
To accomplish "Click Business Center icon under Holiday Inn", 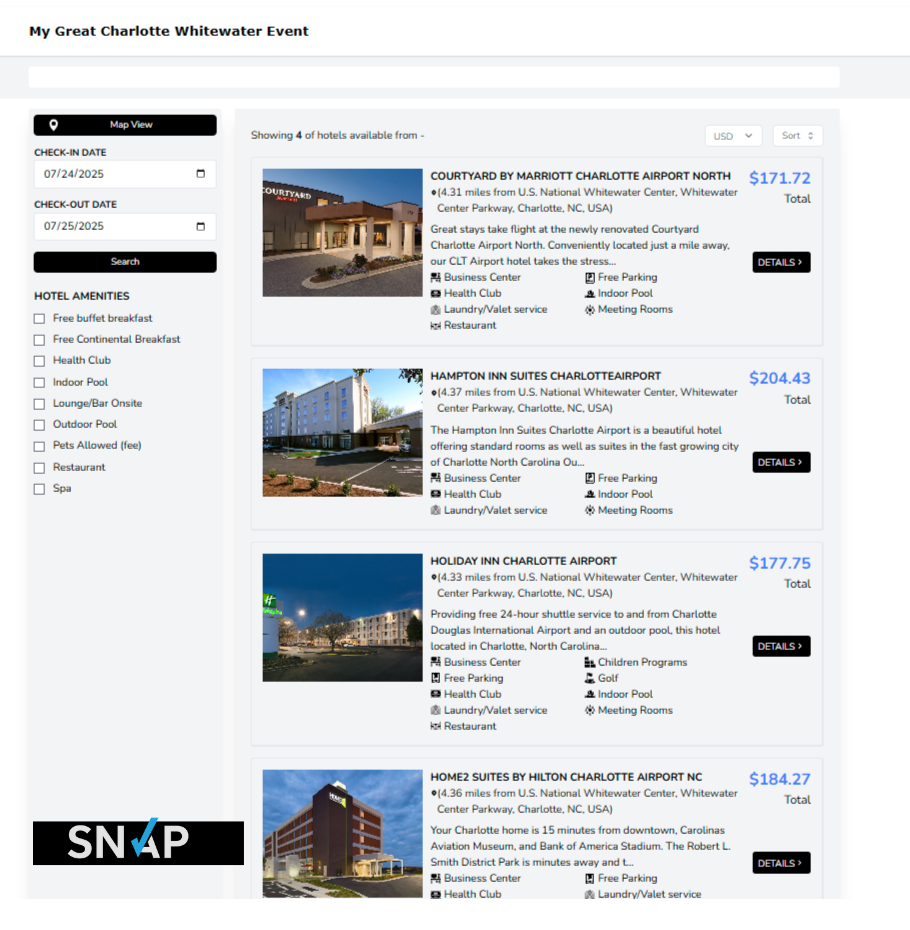I will pos(435,662).
